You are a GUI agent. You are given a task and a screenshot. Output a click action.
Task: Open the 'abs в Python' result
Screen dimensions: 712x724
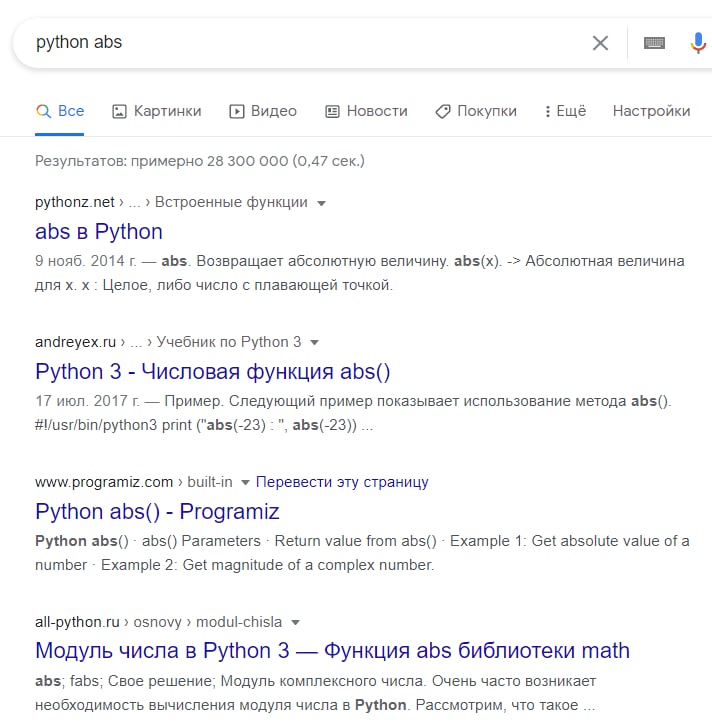(99, 231)
